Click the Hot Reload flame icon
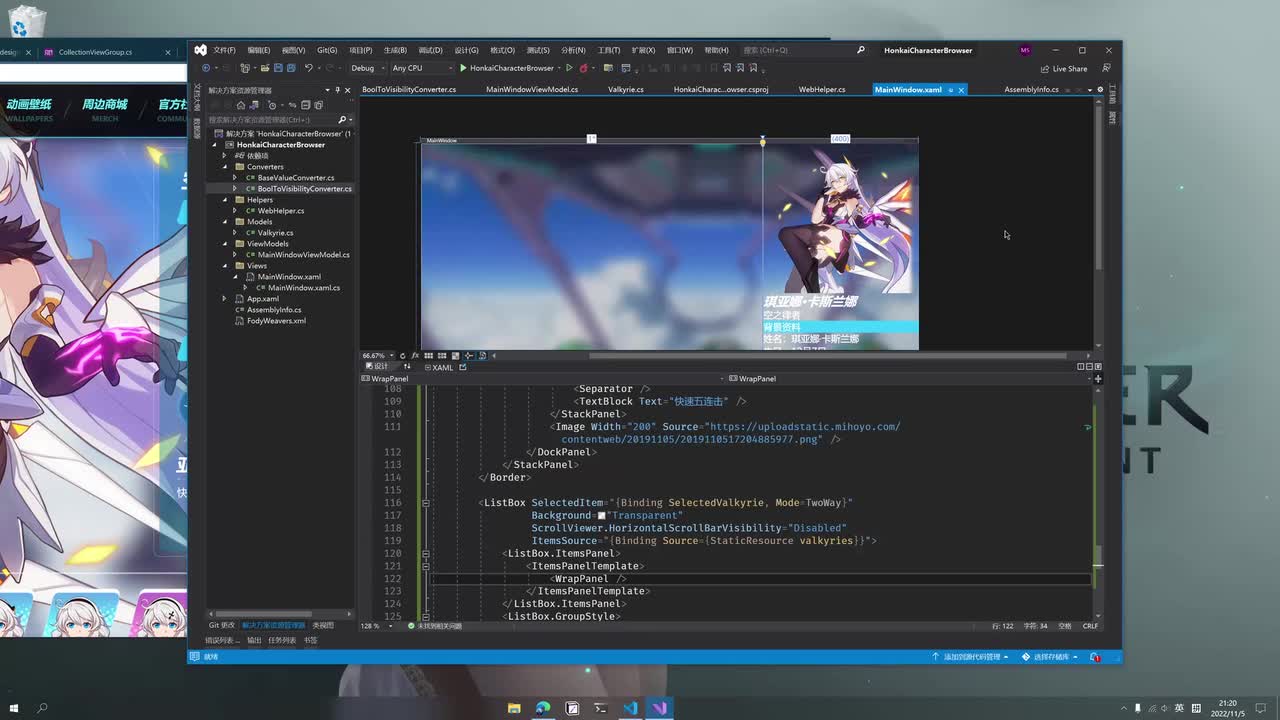The image size is (1280, 720). (x=583, y=68)
